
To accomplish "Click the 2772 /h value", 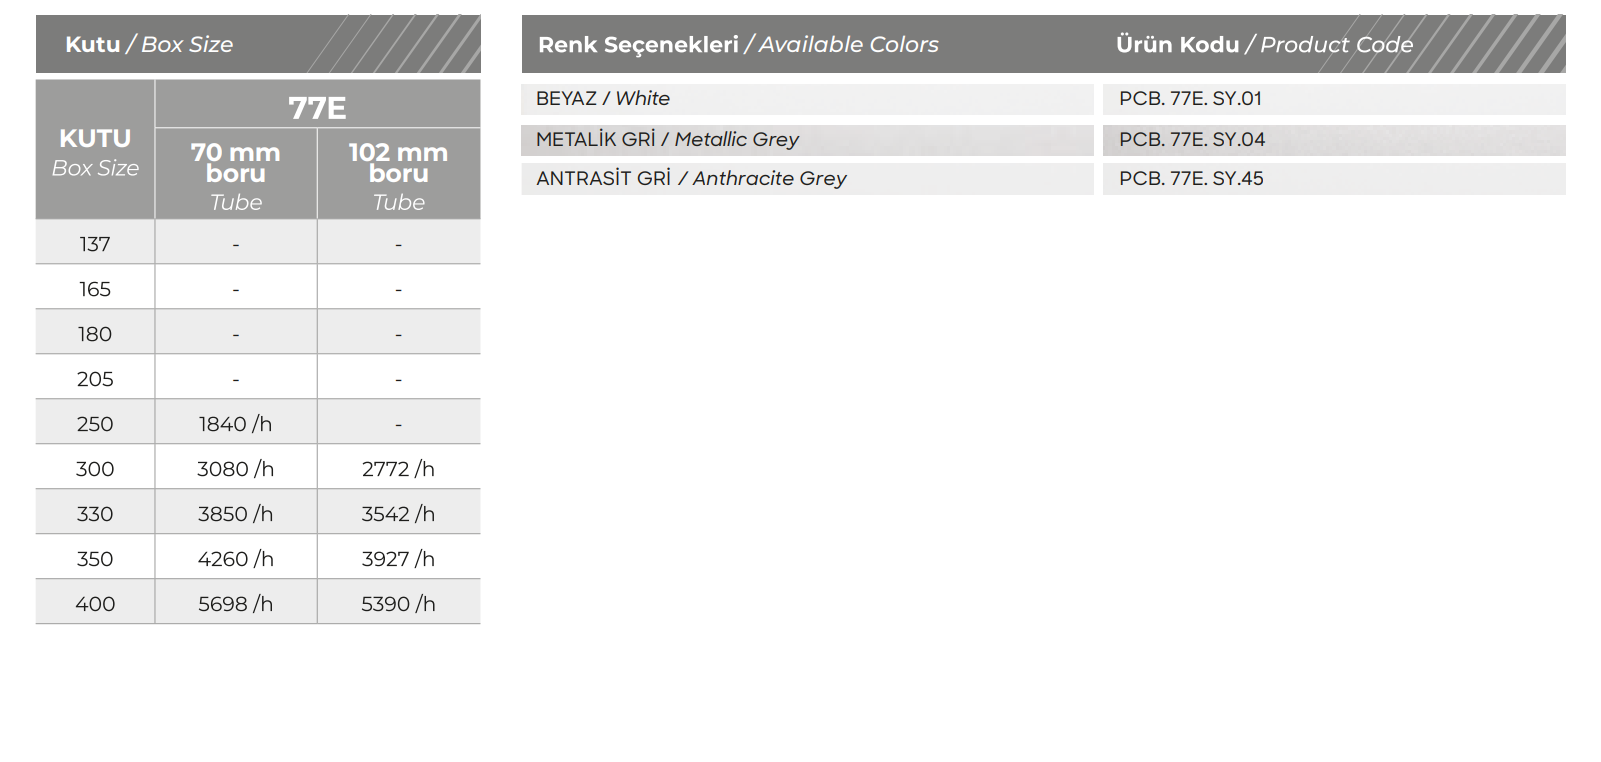I will coord(398,469).
